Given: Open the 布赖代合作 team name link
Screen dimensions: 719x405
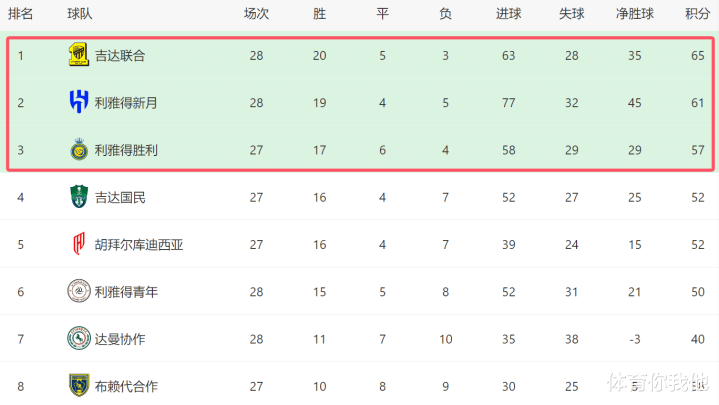Looking at the screenshot, I should pos(126,387).
